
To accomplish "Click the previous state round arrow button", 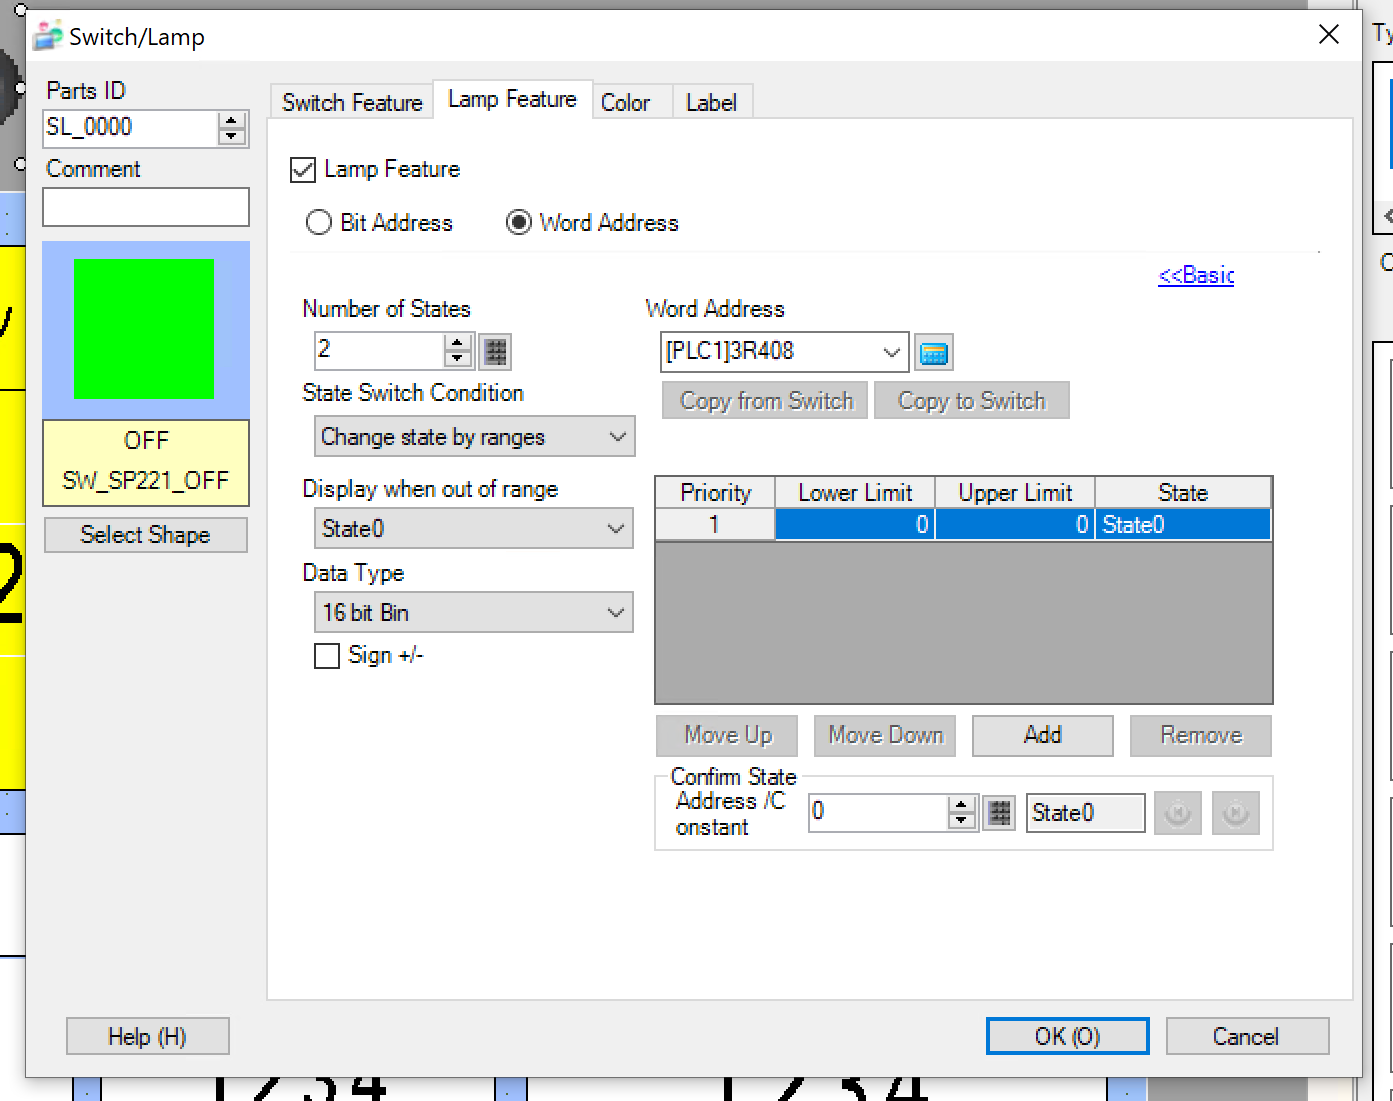I will pyautogui.click(x=1177, y=813).
